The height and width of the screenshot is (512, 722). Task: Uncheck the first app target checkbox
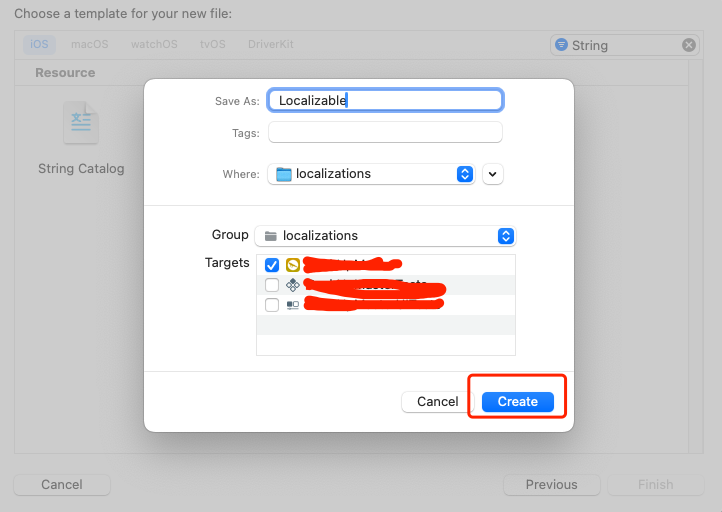(272, 265)
